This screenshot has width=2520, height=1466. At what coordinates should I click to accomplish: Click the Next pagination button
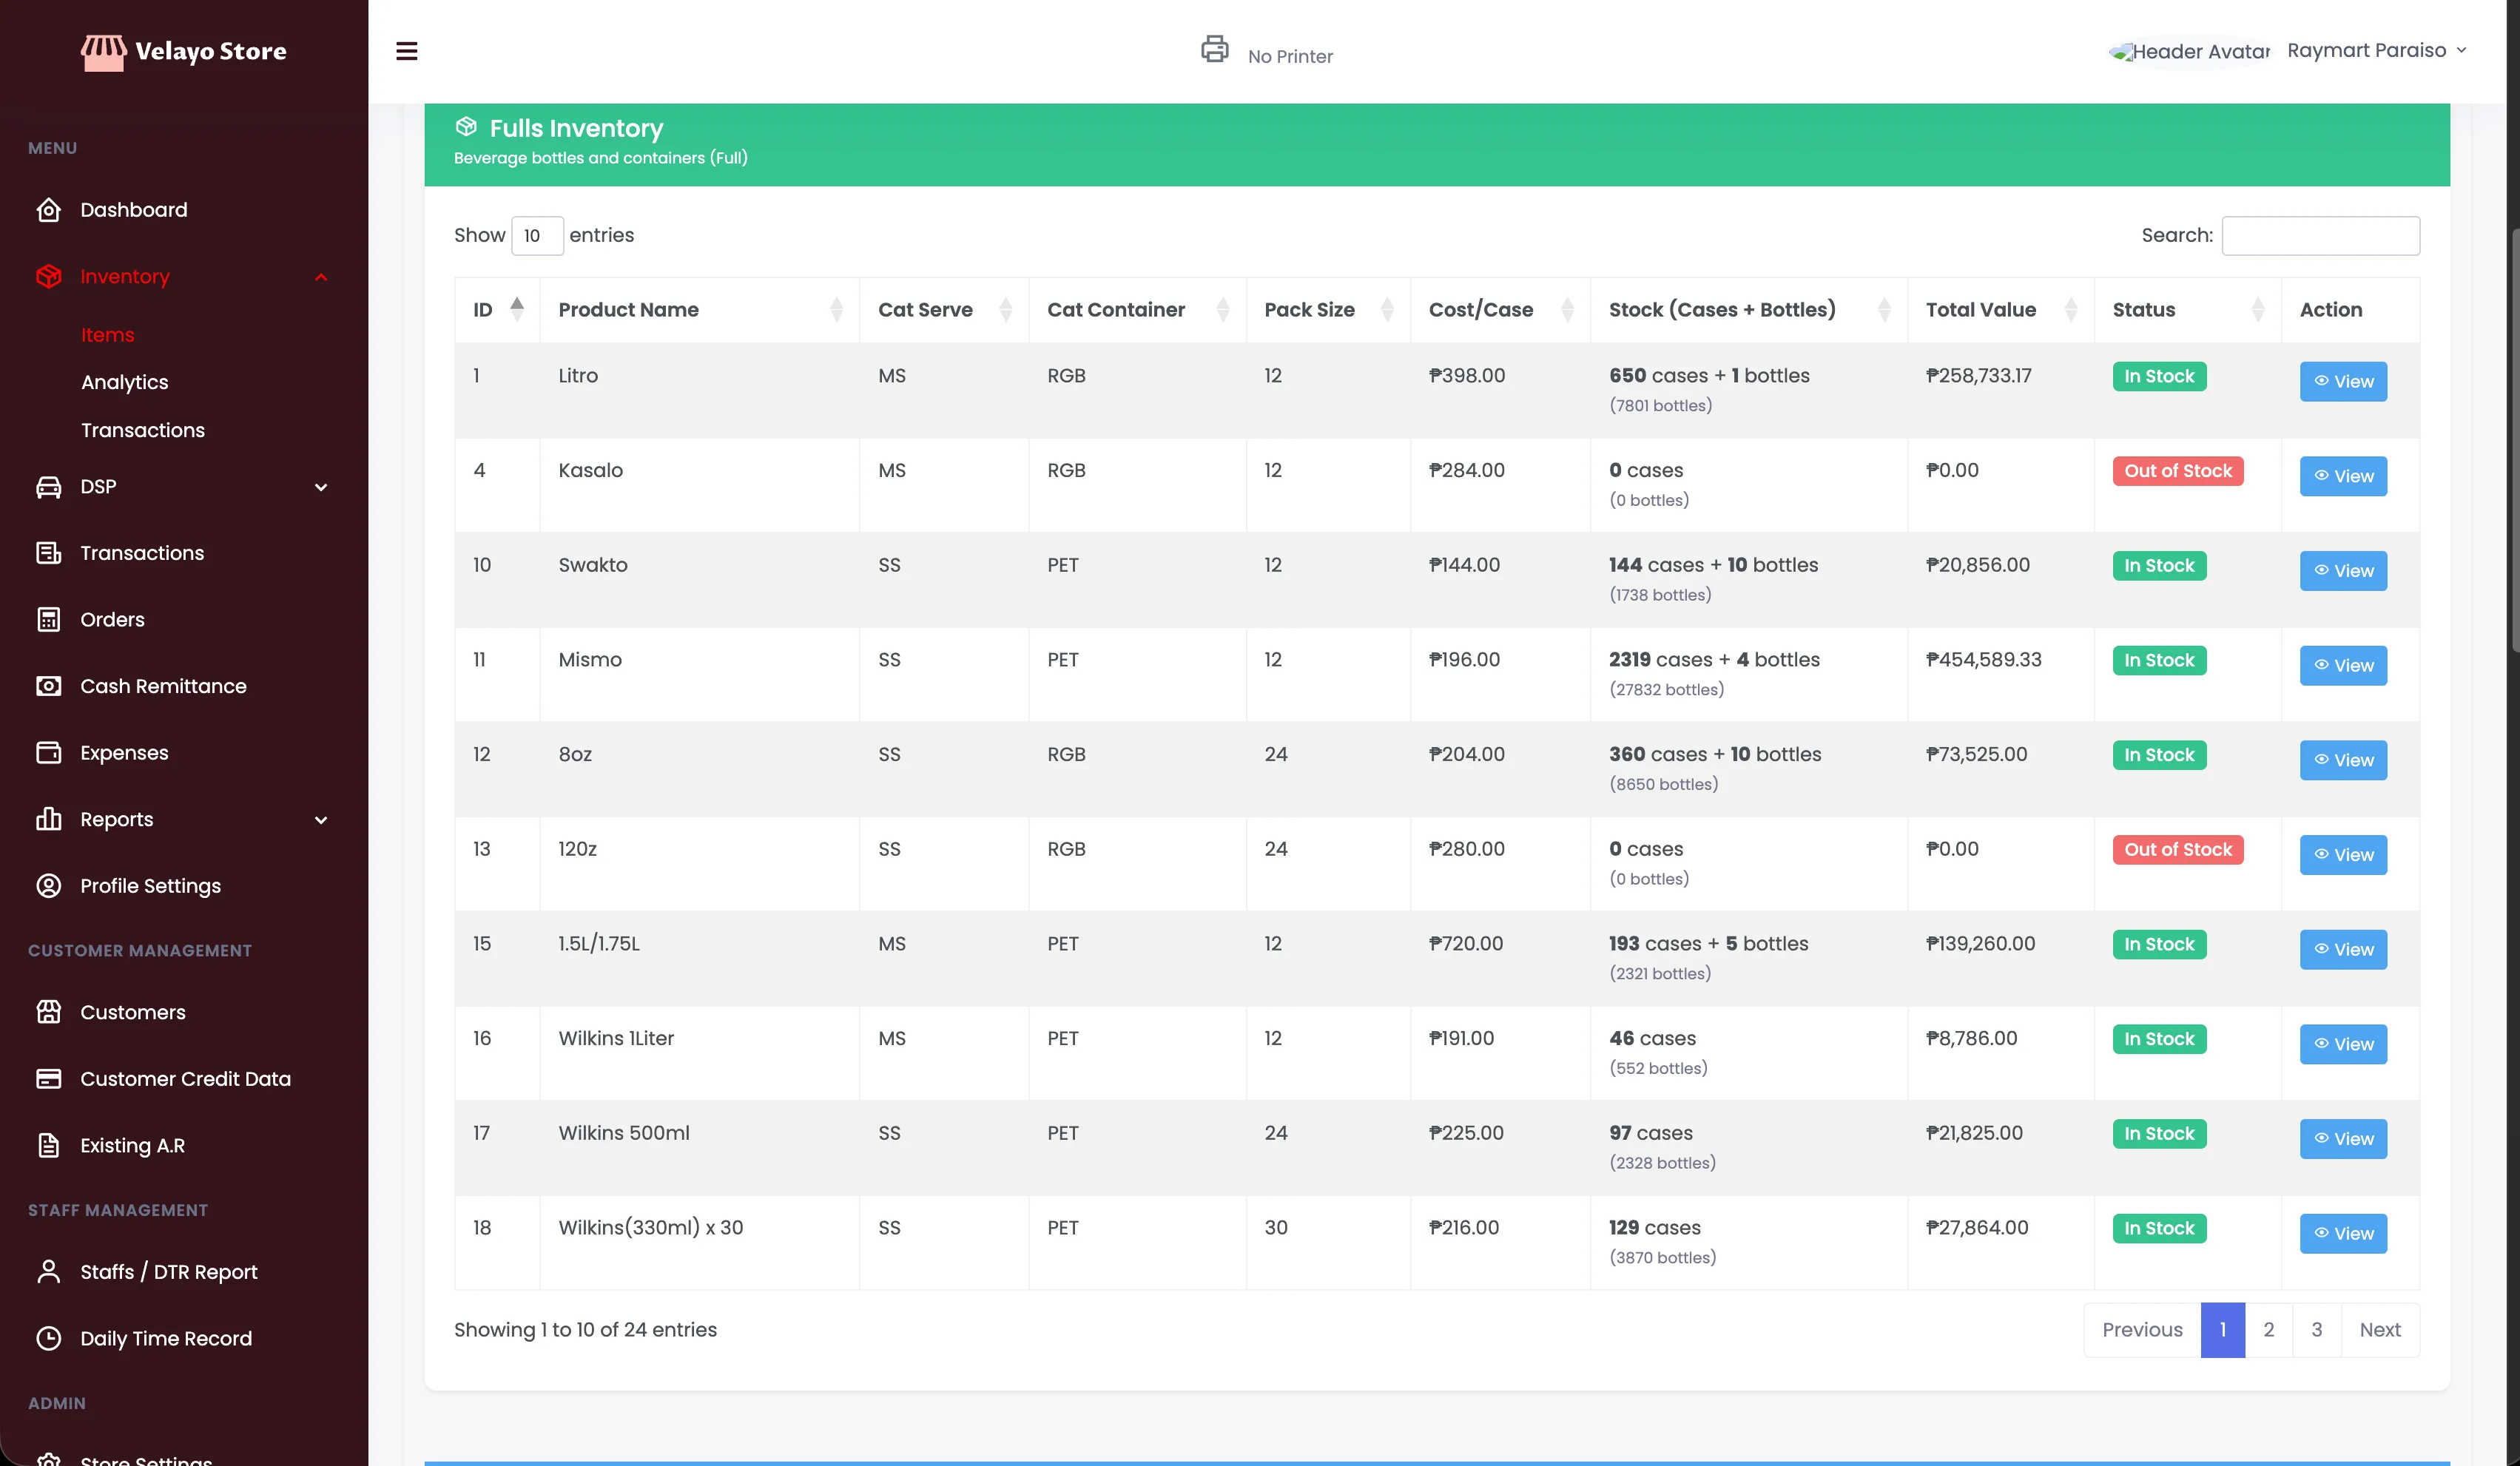click(x=2379, y=1330)
